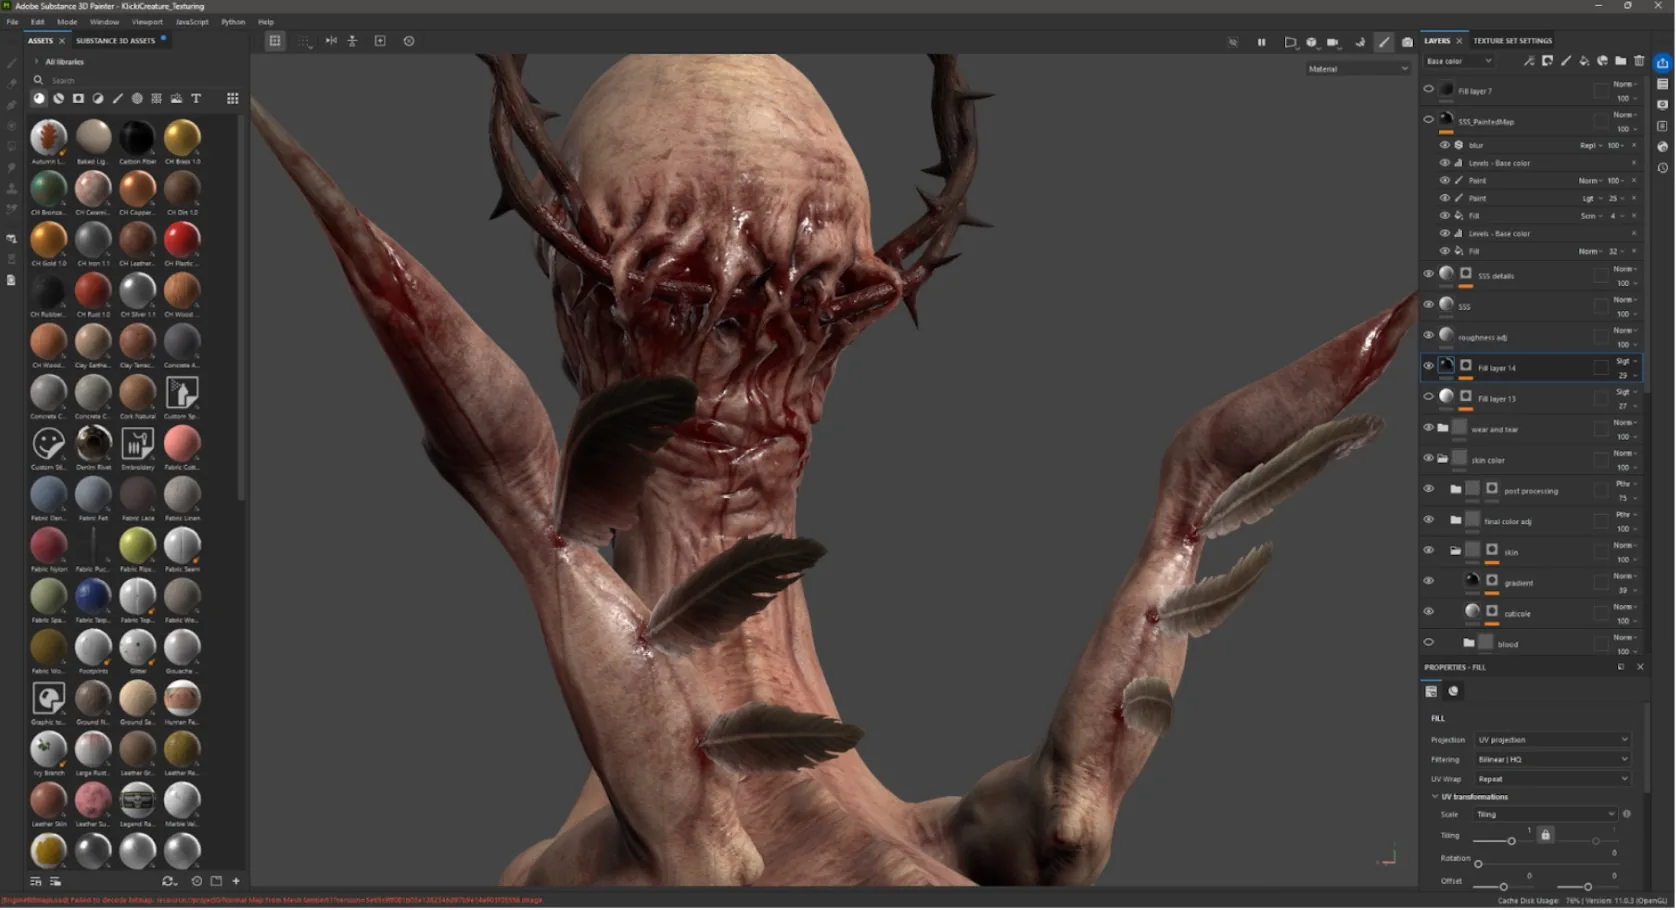Switch to Substance 3D Assets tab

(116, 41)
